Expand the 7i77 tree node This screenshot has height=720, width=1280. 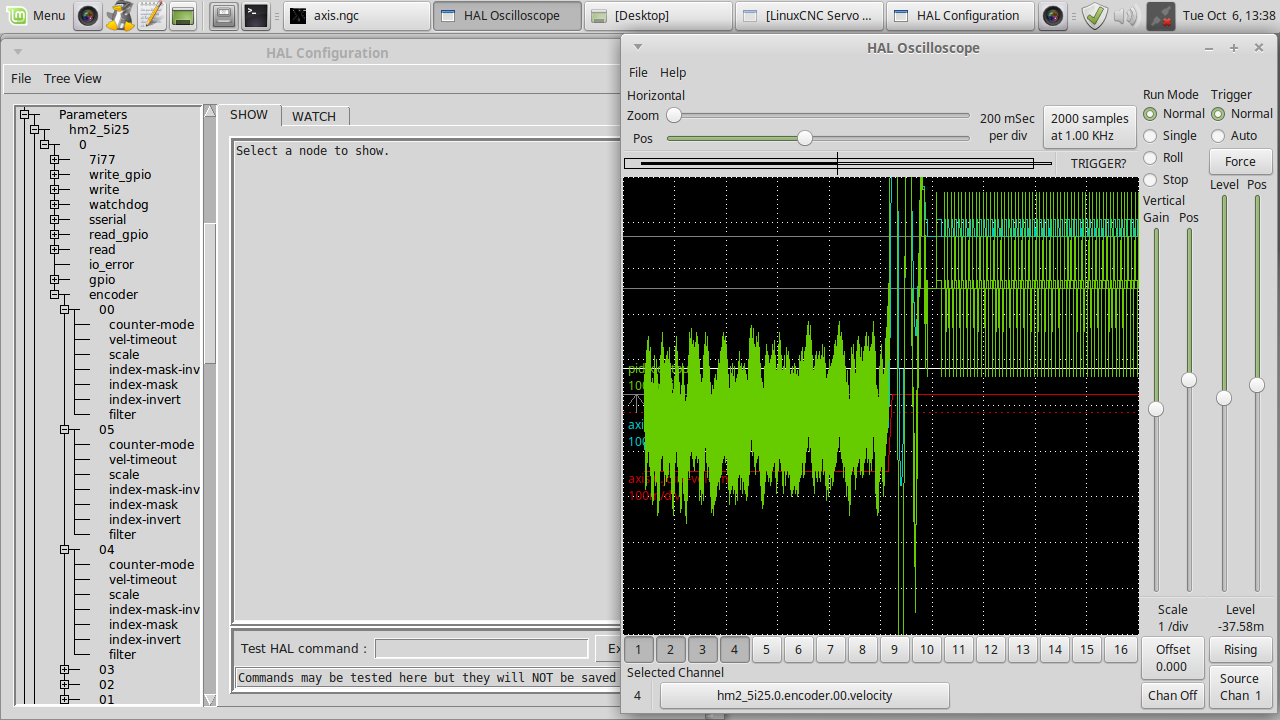coord(55,159)
